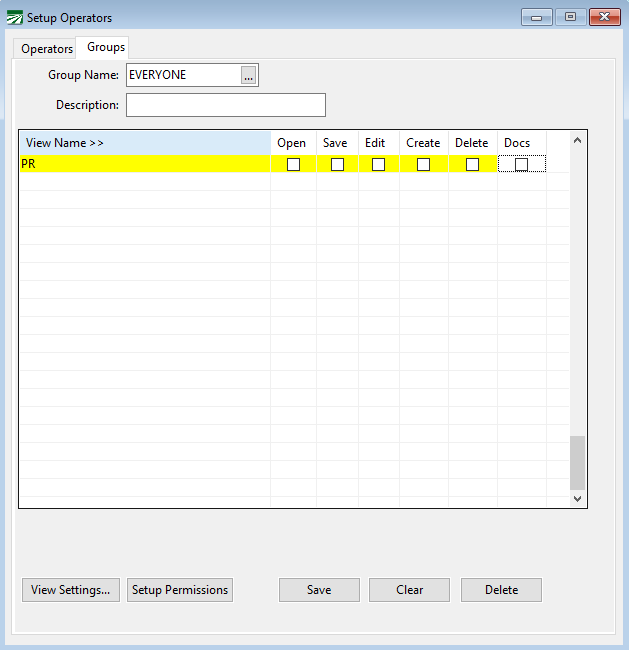Open Group Name lookup ellipsis button
The width and height of the screenshot is (629, 650).
248,76
